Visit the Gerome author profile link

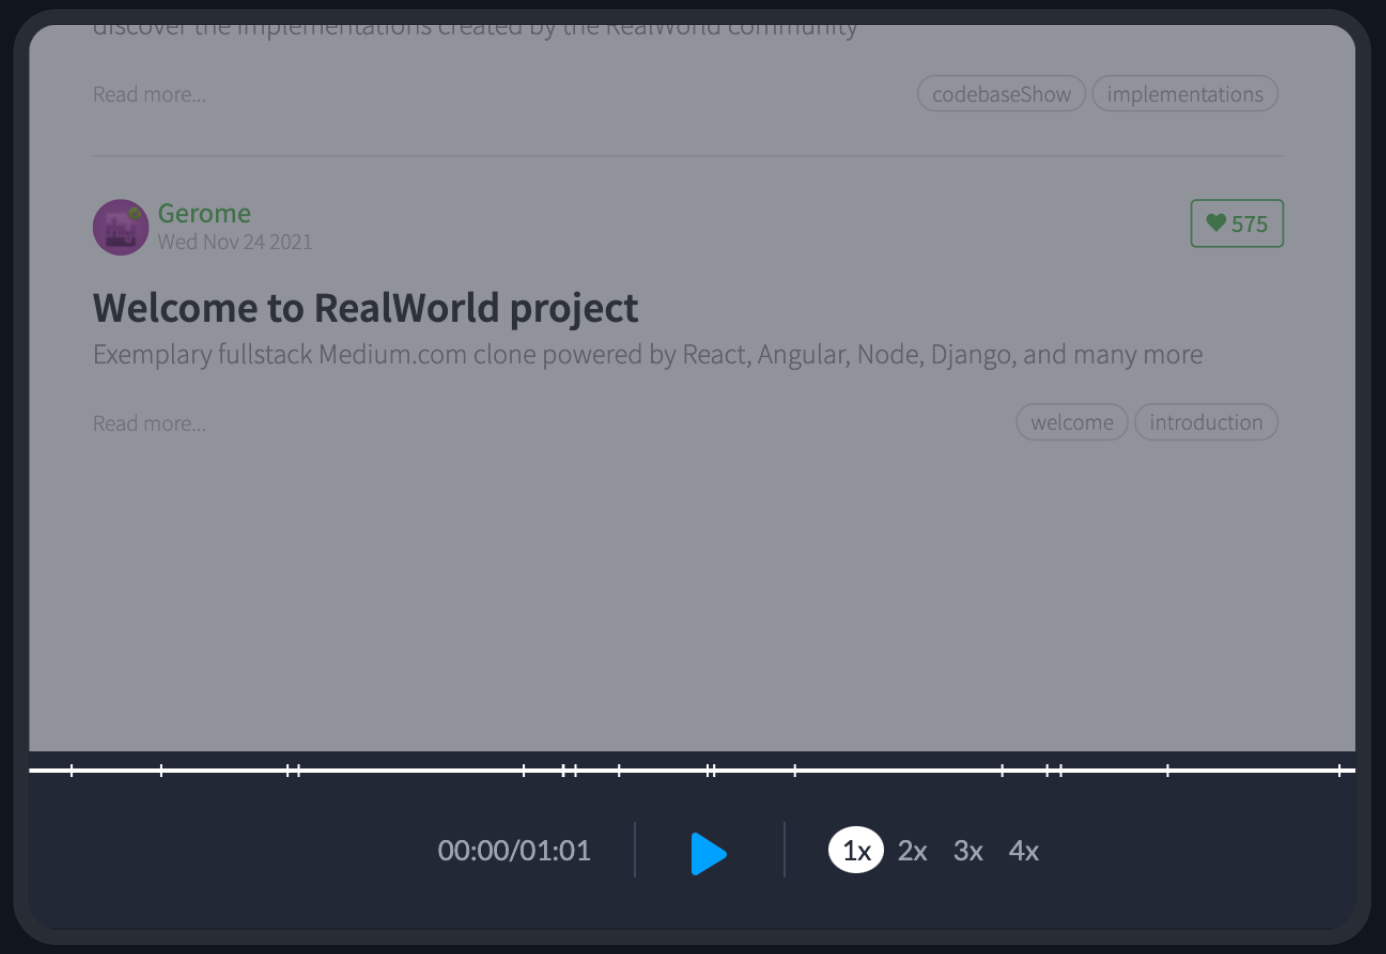pos(204,213)
